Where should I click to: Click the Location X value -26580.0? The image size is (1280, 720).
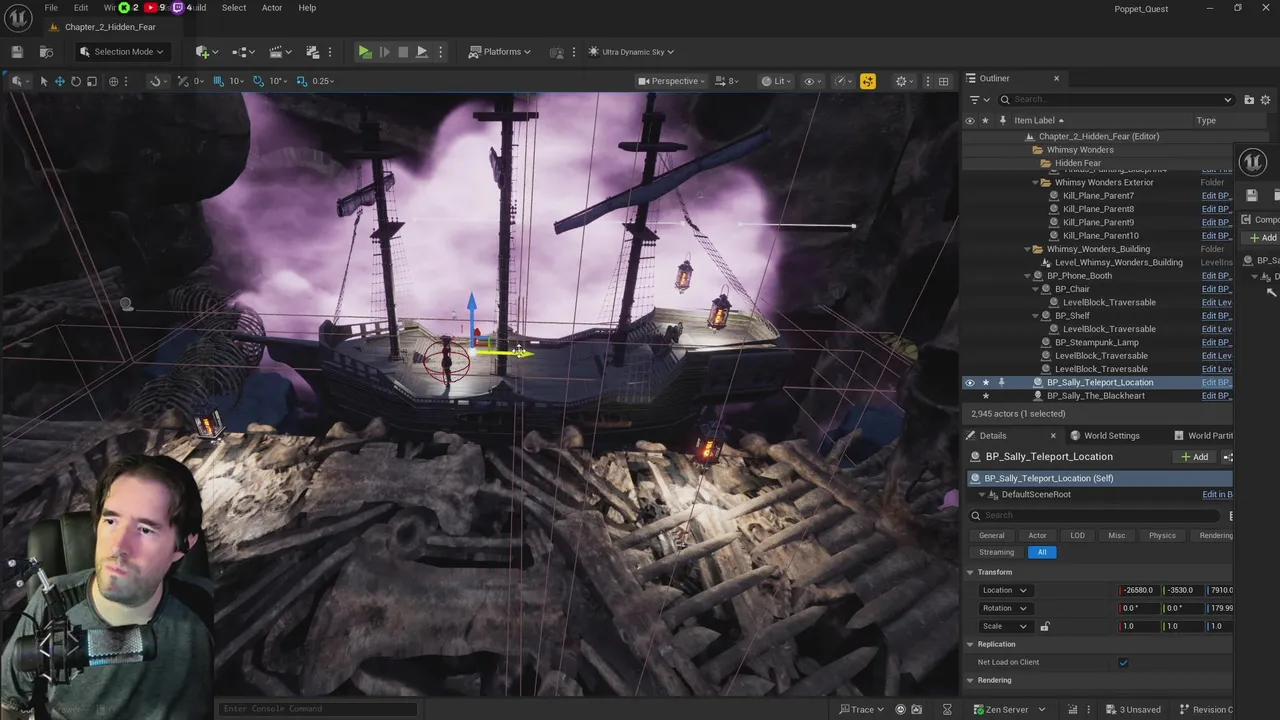pyautogui.click(x=1138, y=591)
